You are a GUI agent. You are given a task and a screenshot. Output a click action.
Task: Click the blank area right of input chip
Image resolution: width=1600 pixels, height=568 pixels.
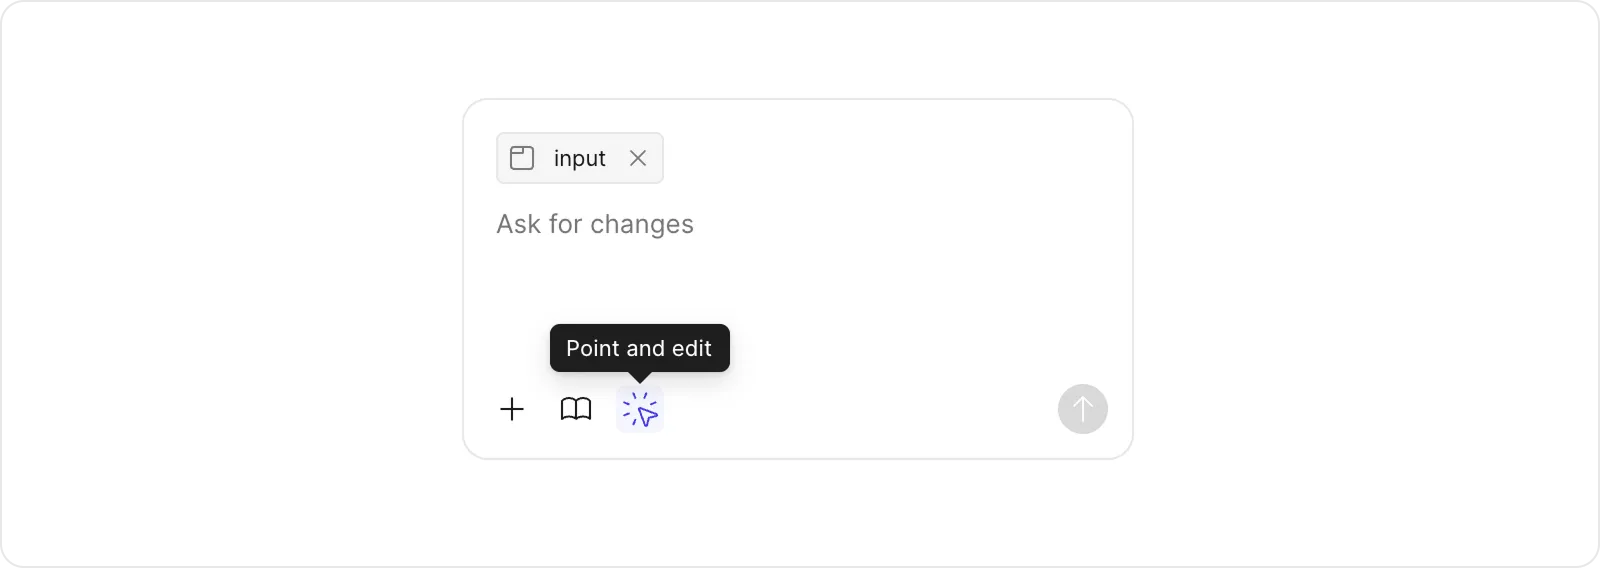point(880,158)
